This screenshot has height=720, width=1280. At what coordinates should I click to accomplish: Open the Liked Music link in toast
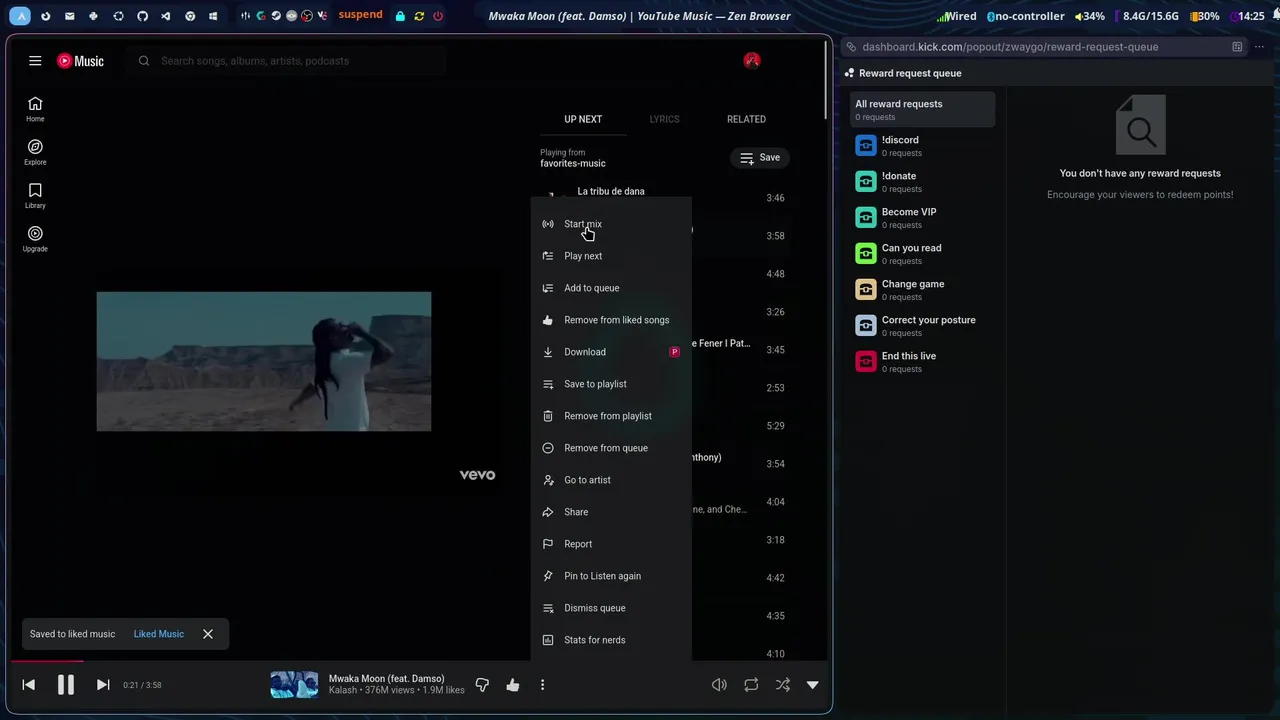pos(159,634)
